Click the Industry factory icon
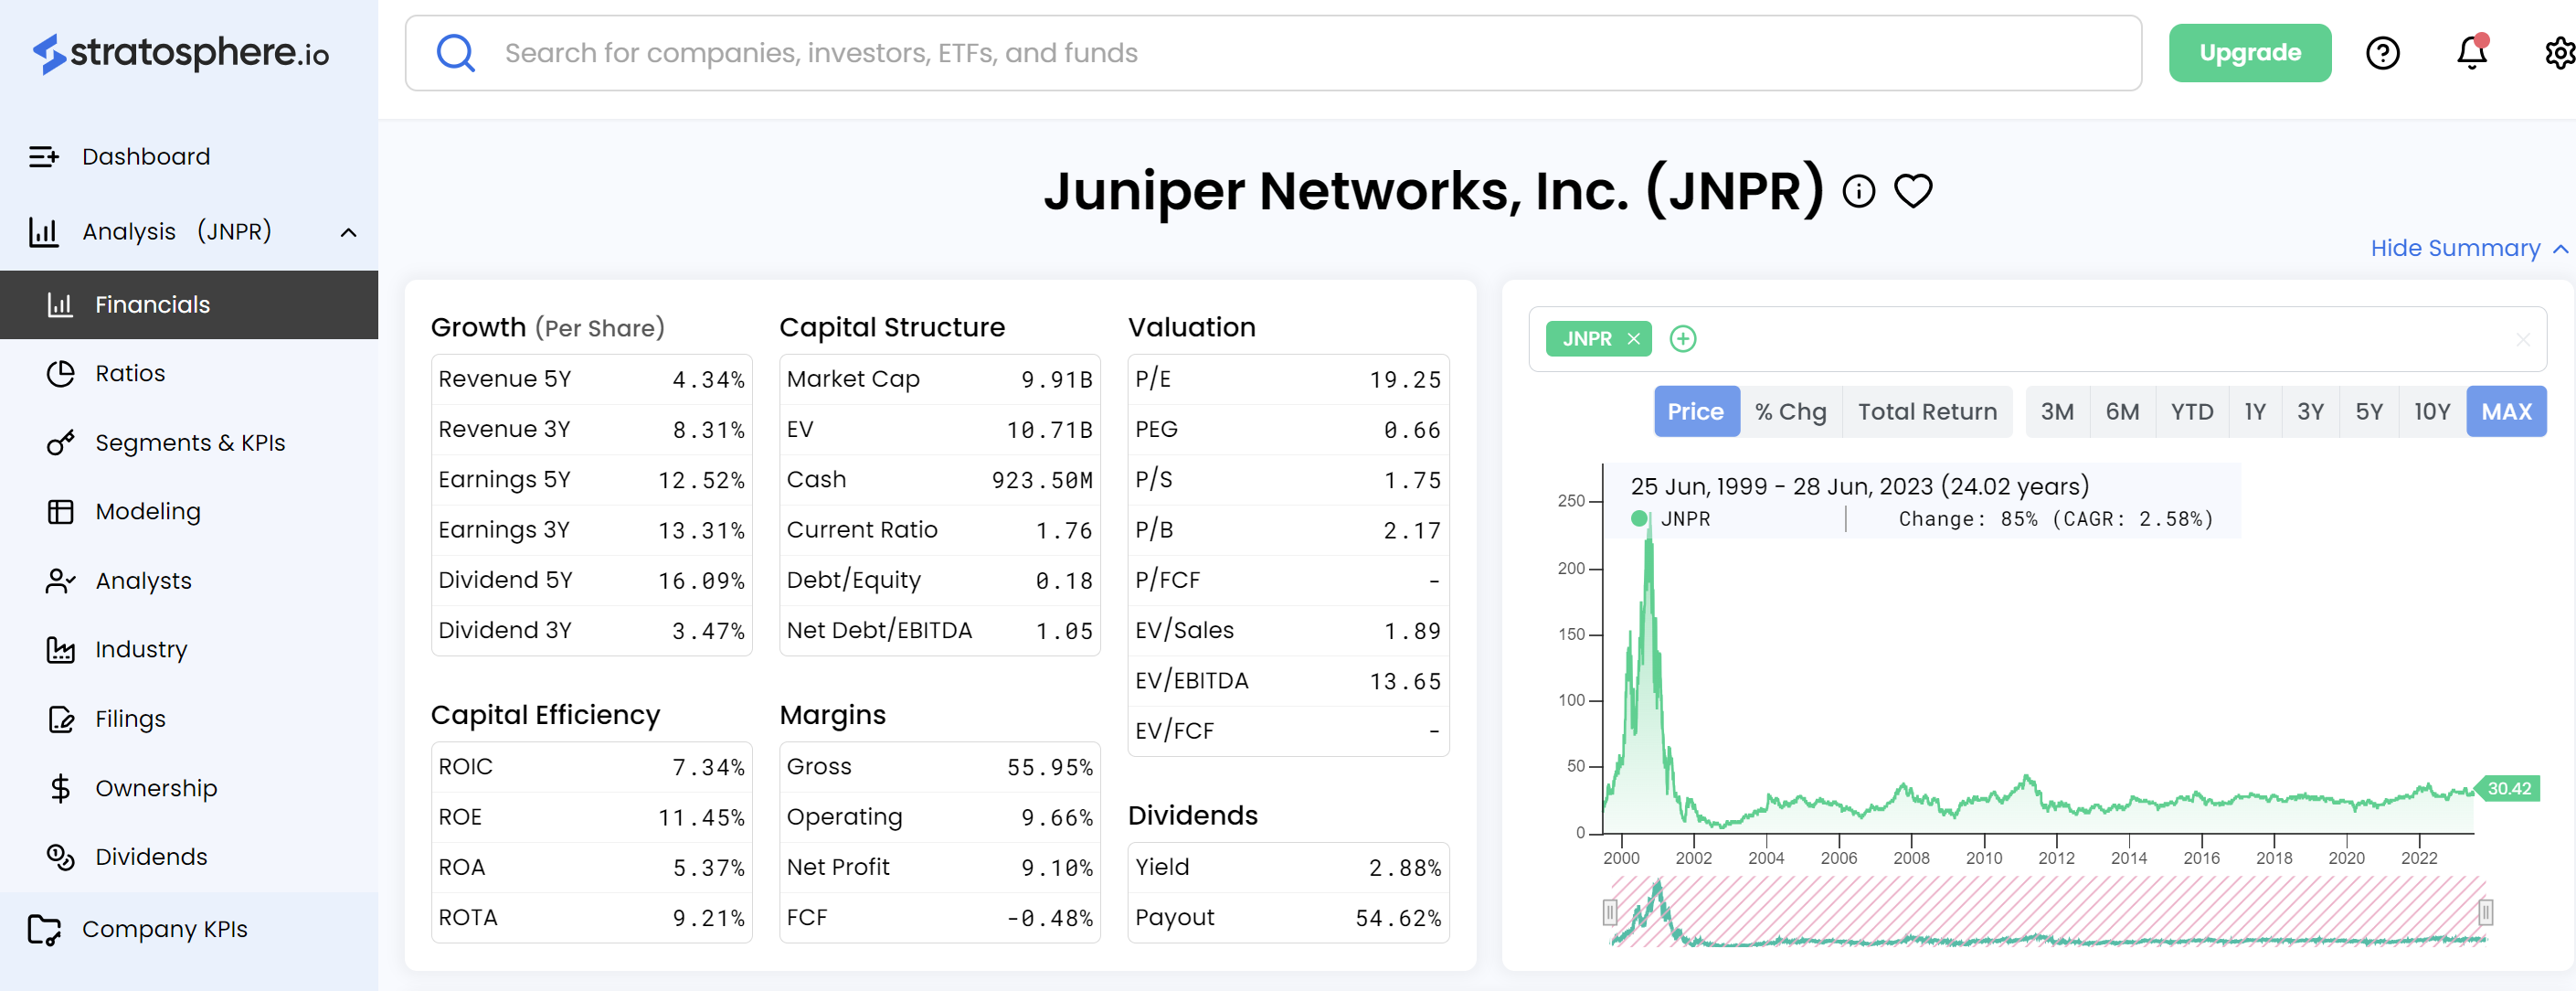Viewport: 2576px width, 991px height. 60,649
